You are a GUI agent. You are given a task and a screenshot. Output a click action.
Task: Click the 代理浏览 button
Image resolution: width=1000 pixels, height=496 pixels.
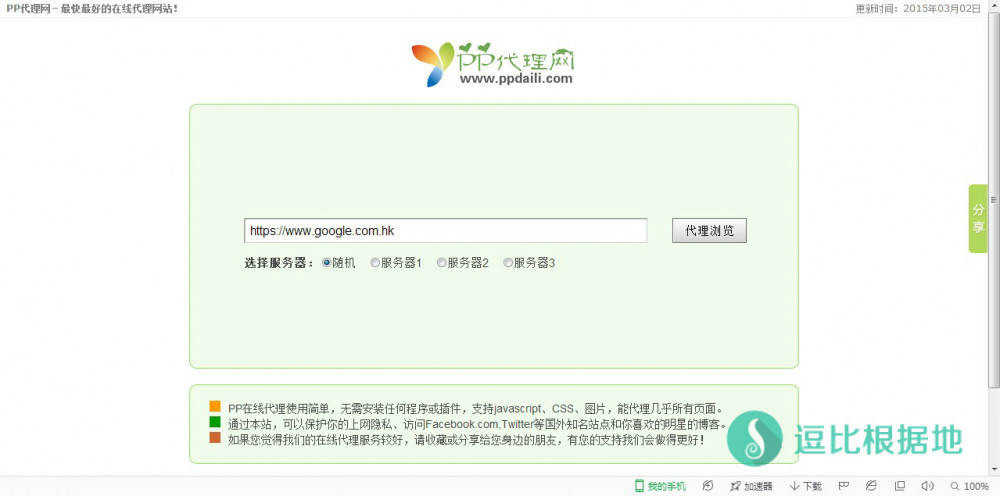point(709,230)
